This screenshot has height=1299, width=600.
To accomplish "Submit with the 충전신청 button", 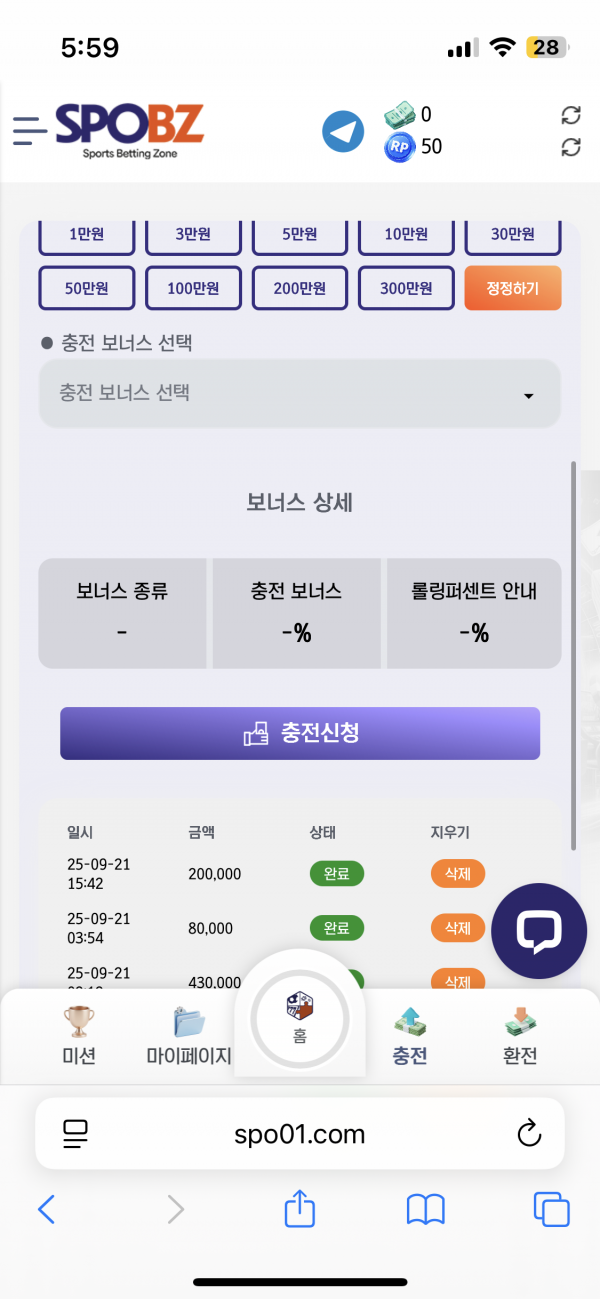I will [x=299, y=734].
